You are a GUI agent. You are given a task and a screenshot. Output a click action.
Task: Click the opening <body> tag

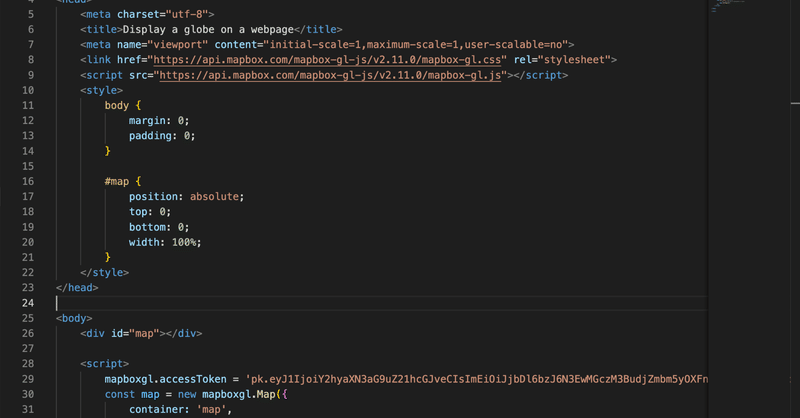click(x=74, y=318)
